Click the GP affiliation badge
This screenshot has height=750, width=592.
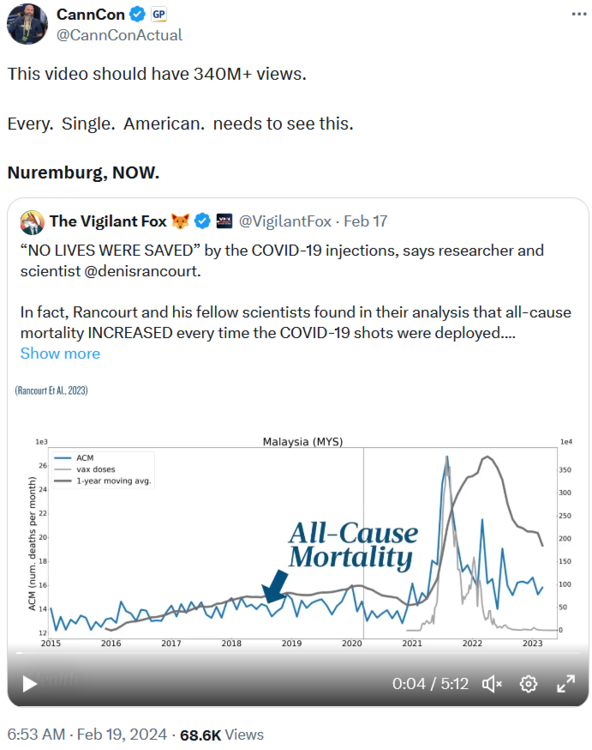tap(159, 14)
